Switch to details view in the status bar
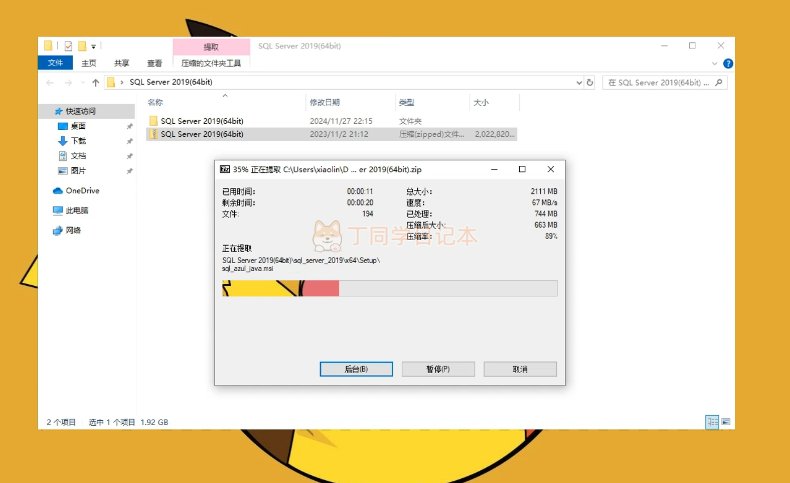790x483 pixels. (712, 422)
